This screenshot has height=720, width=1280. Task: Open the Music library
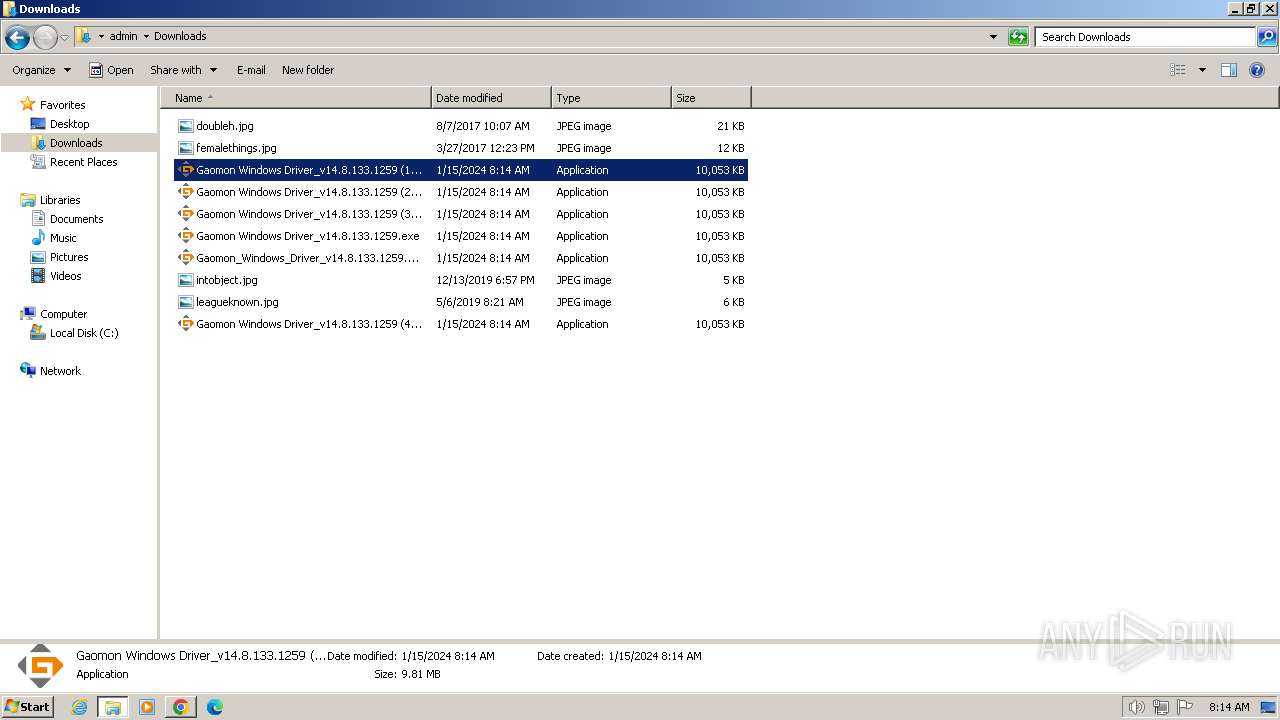tap(63, 238)
